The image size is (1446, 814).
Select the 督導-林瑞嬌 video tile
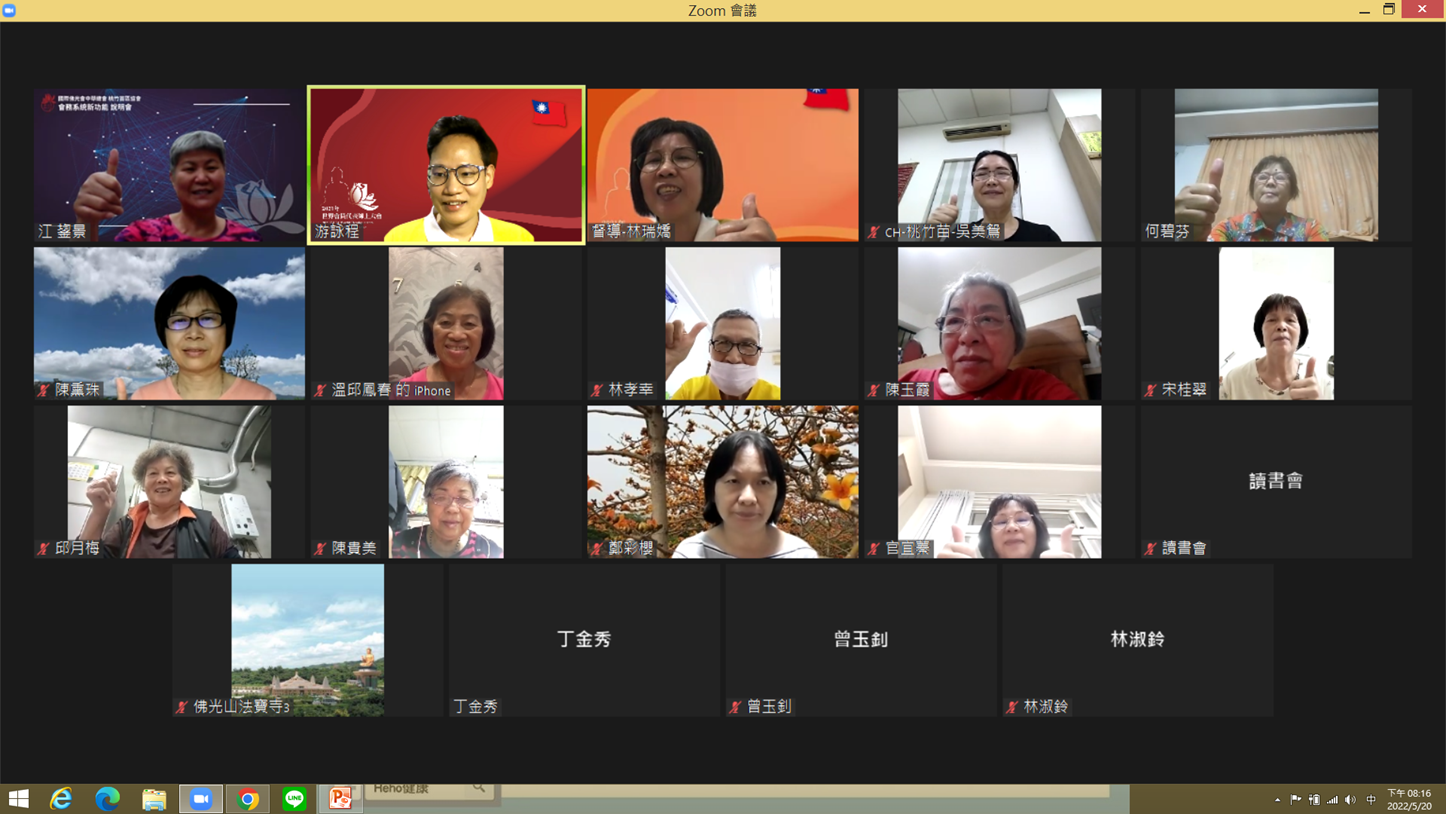coord(722,164)
